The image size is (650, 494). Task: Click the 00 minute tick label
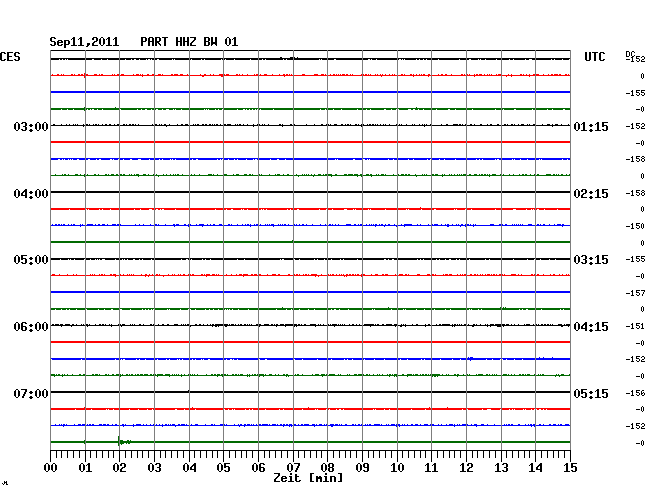point(51,468)
